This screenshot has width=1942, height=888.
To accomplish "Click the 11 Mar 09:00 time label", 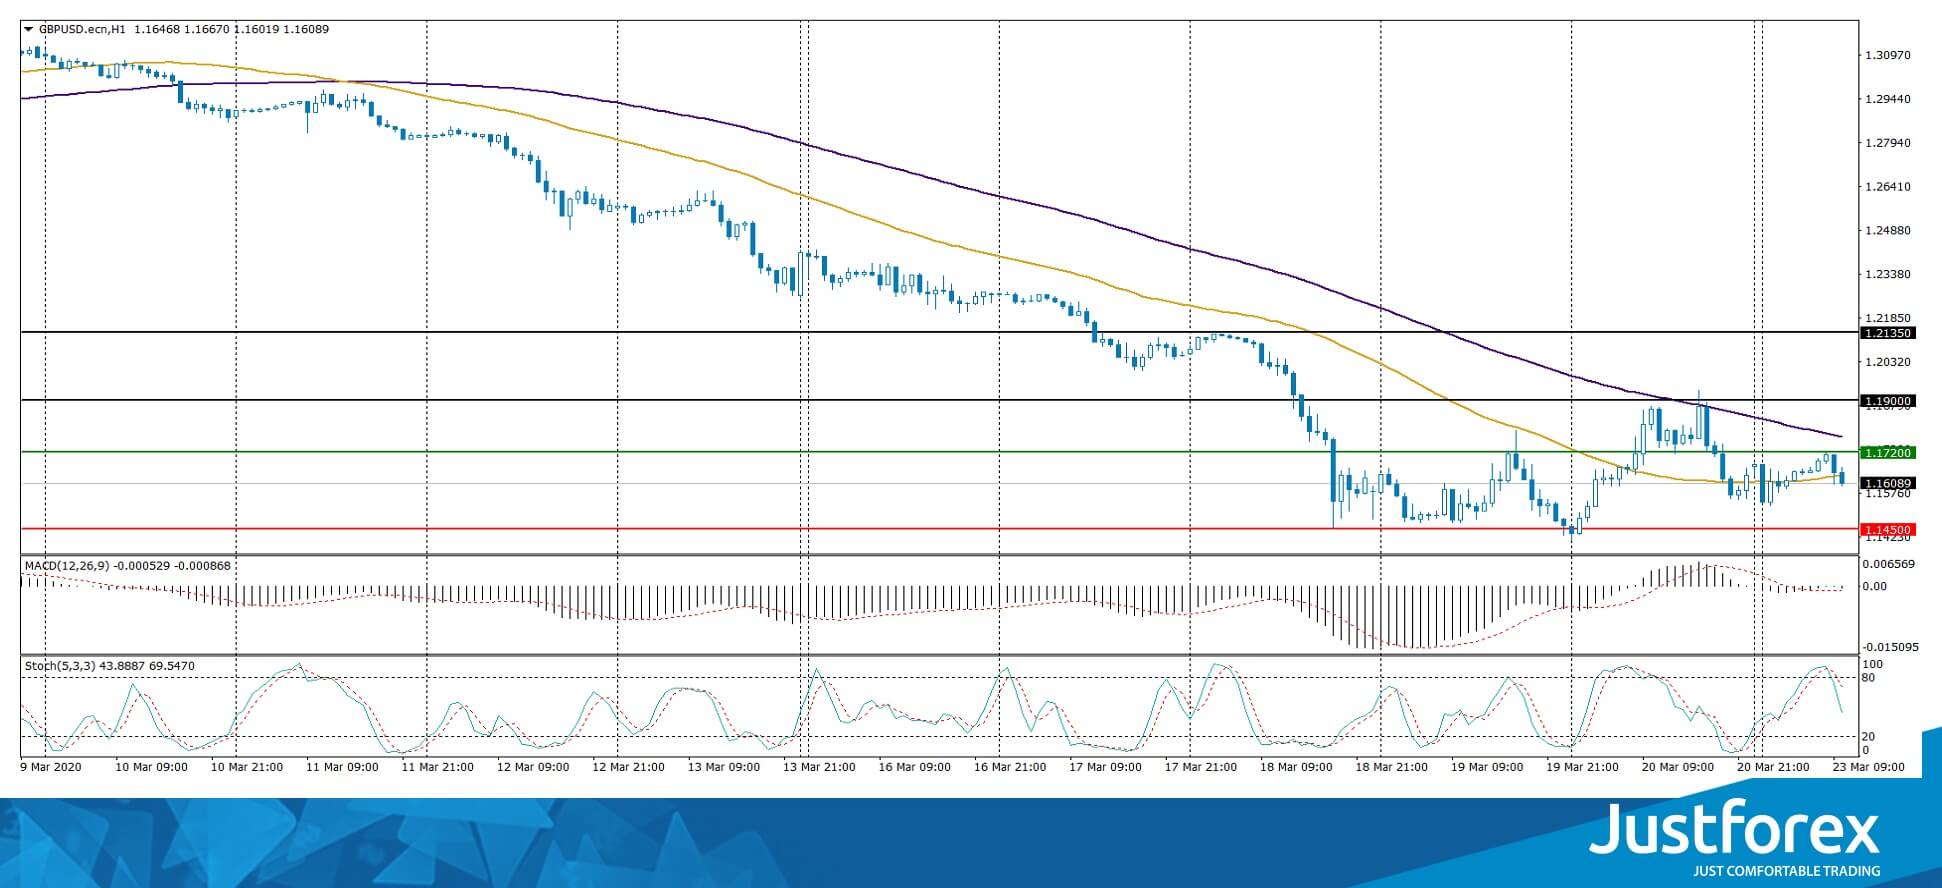I will click(x=343, y=767).
